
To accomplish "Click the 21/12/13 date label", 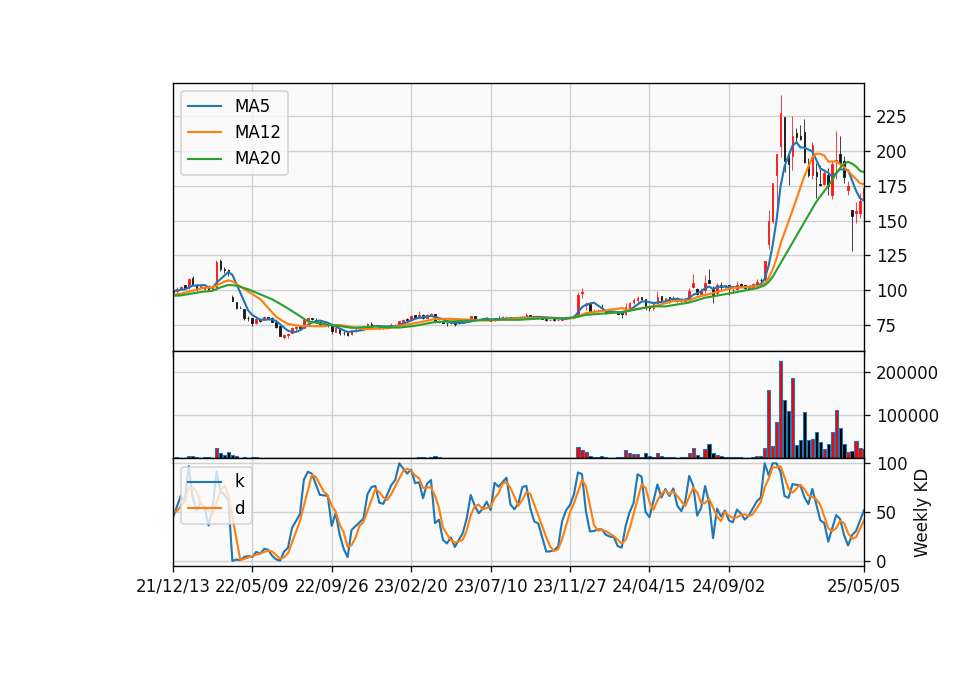I will pyautogui.click(x=173, y=587).
